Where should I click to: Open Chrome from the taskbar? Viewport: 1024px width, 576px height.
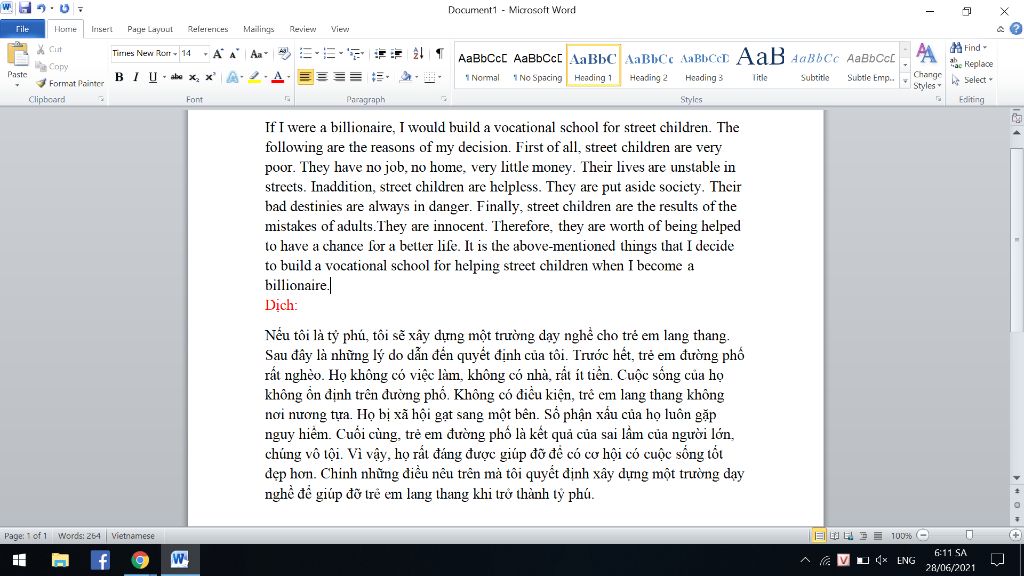click(140, 560)
